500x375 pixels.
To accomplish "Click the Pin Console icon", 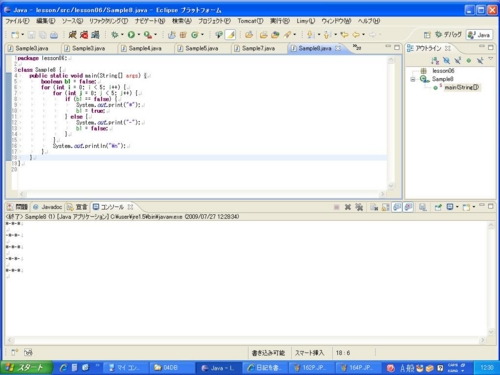I will pos(438,207).
